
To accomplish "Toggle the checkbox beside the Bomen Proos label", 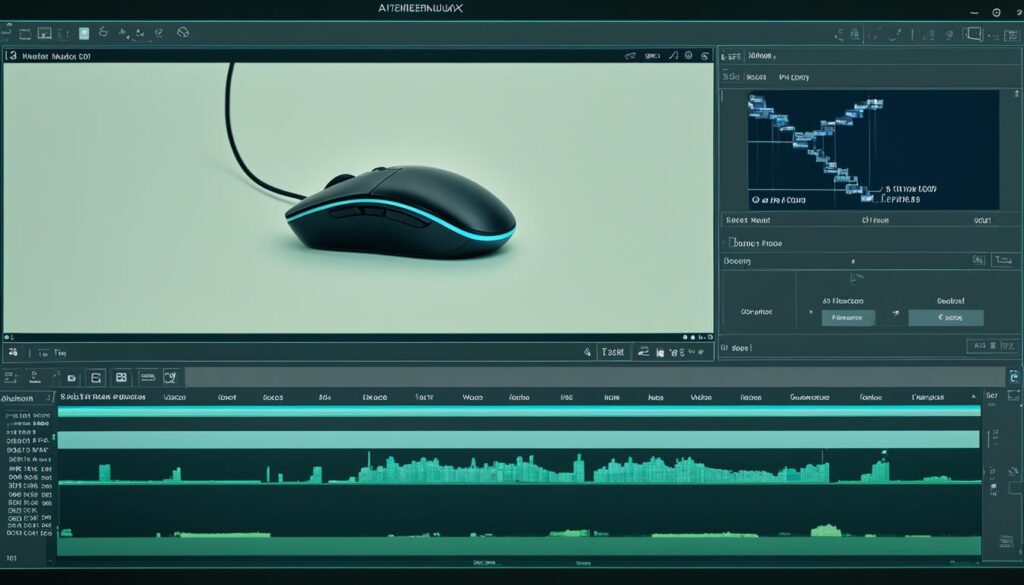I will pyautogui.click(x=729, y=242).
